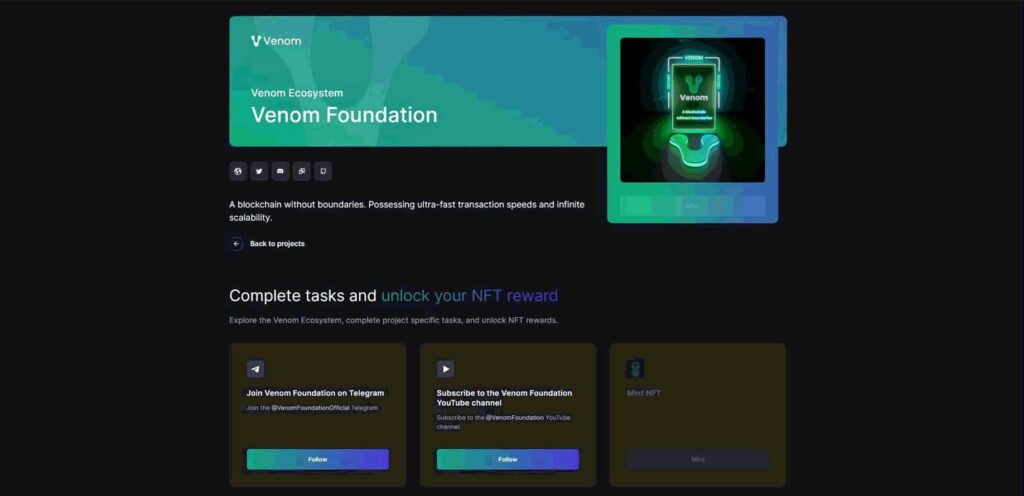Click the disabled Mint button in the Mint NFT card
This screenshot has height=496, width=1024.
pos(697,459)
